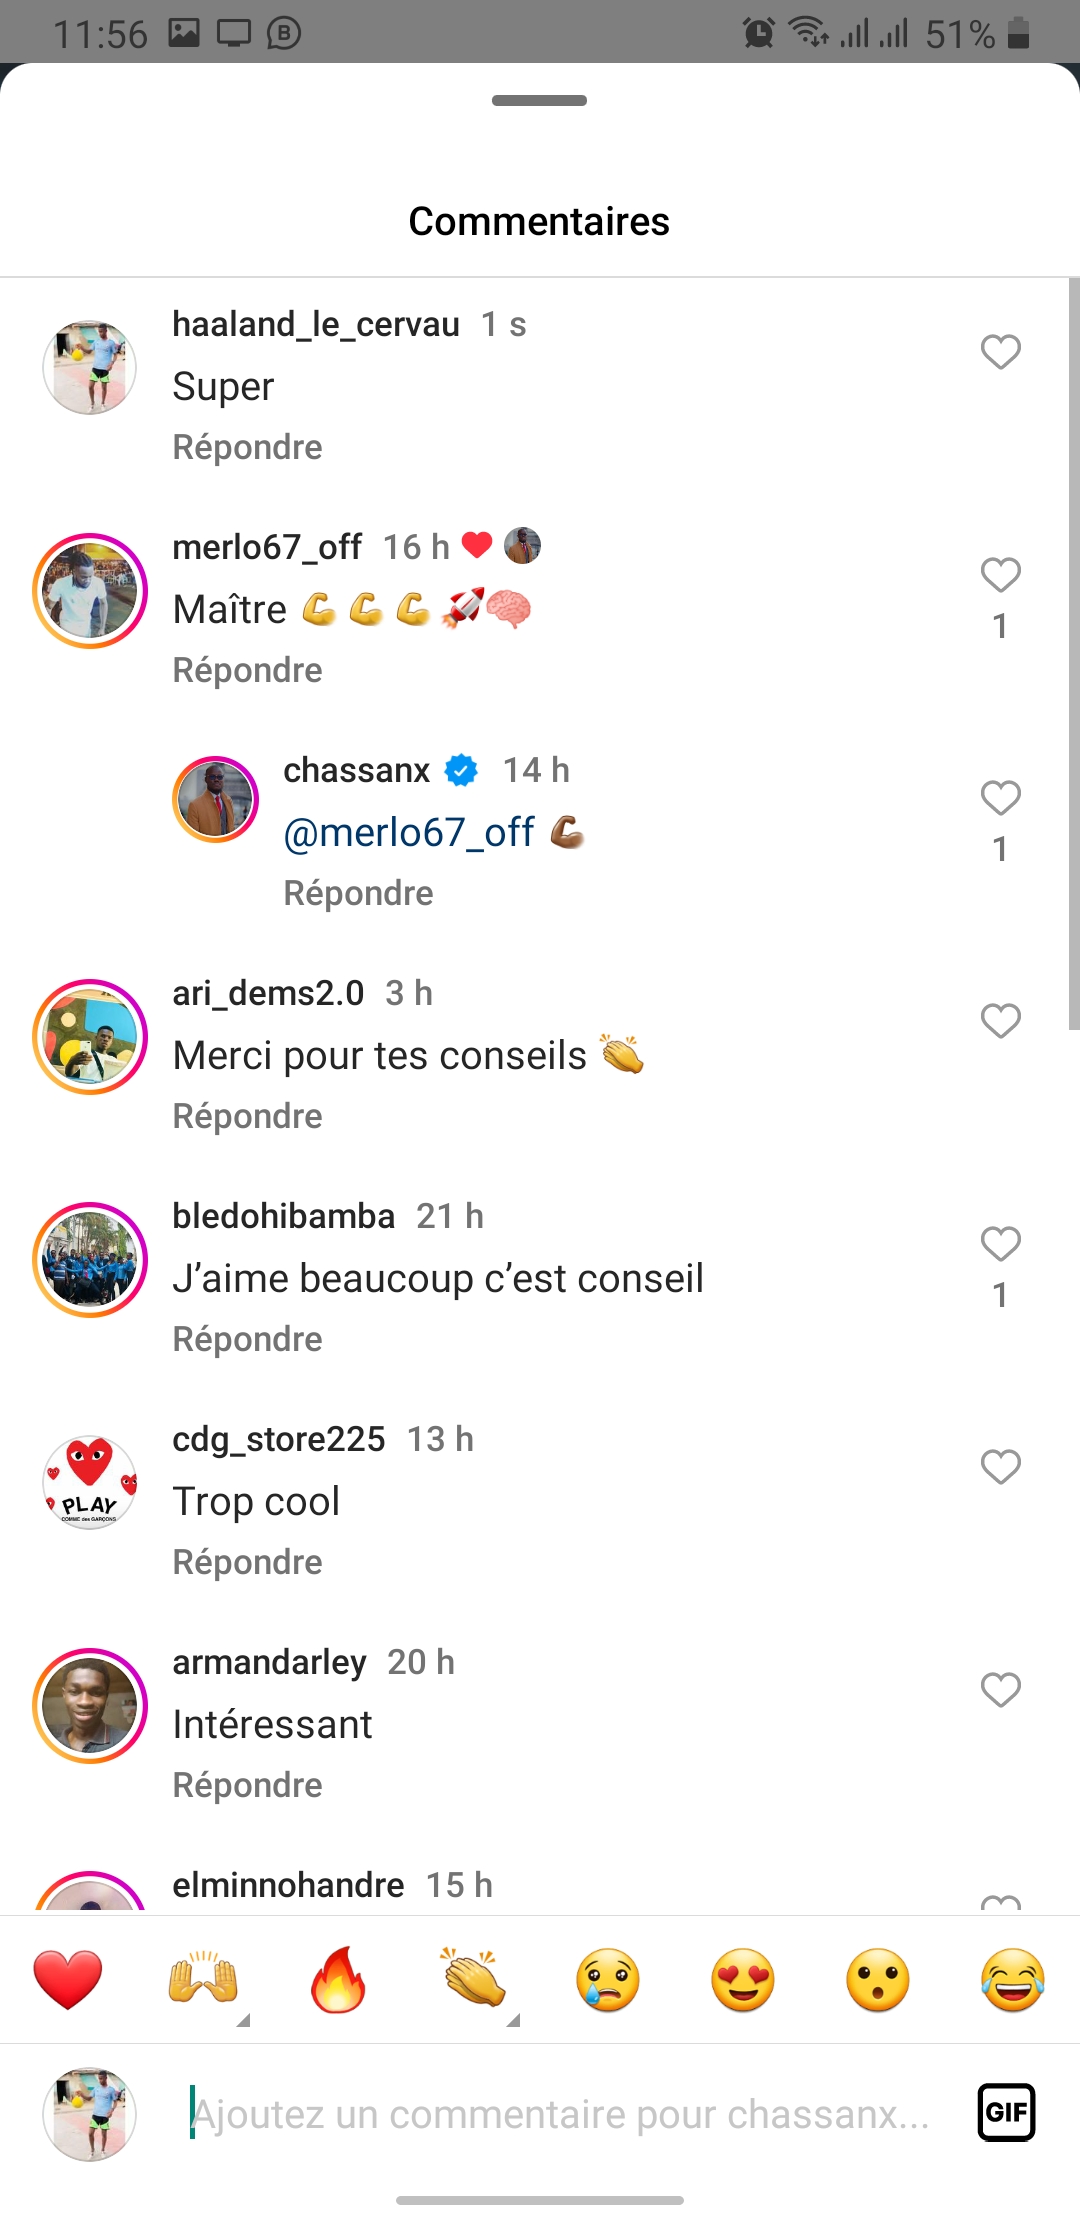Insert the fire emoji reaction
Screen dimensions: 1080x2220
coord(338,1979)
